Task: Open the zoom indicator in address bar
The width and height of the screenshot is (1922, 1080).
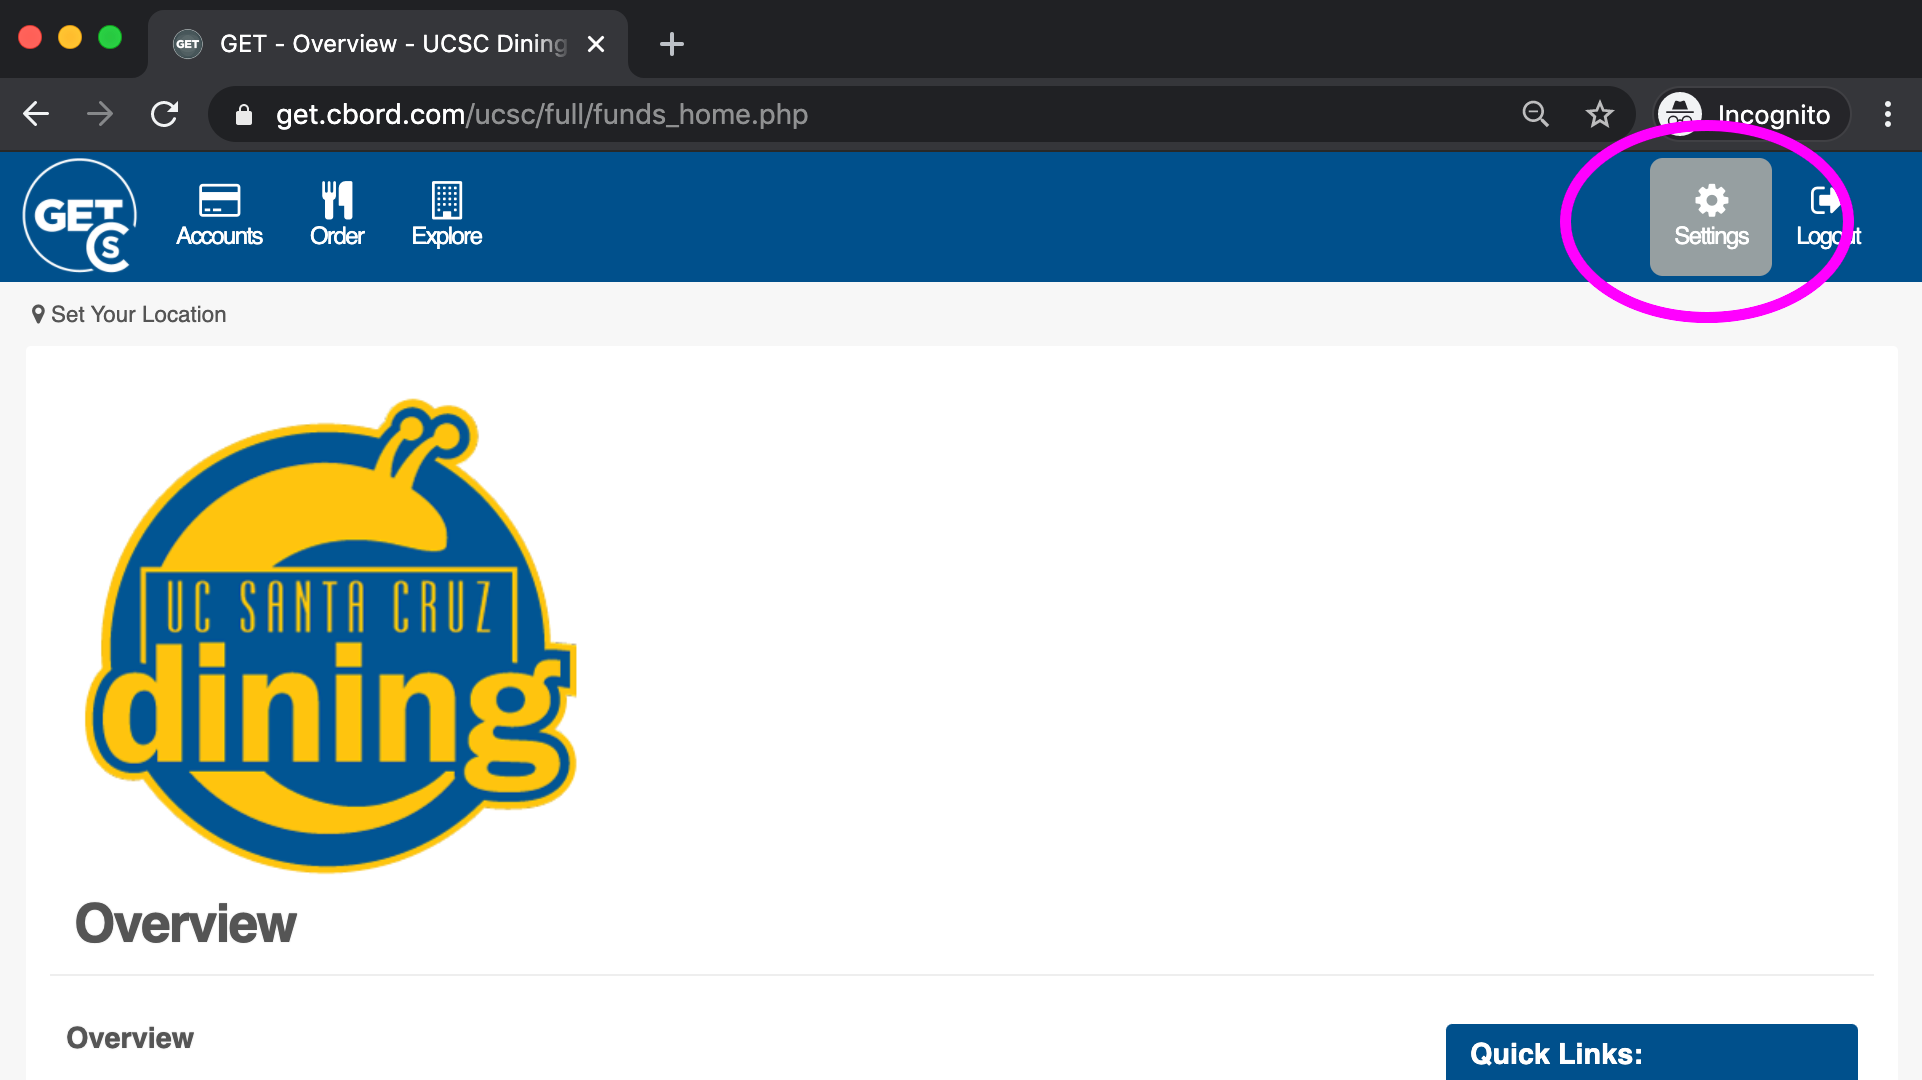Action: pyautogui.click(x=1535, y=114)
